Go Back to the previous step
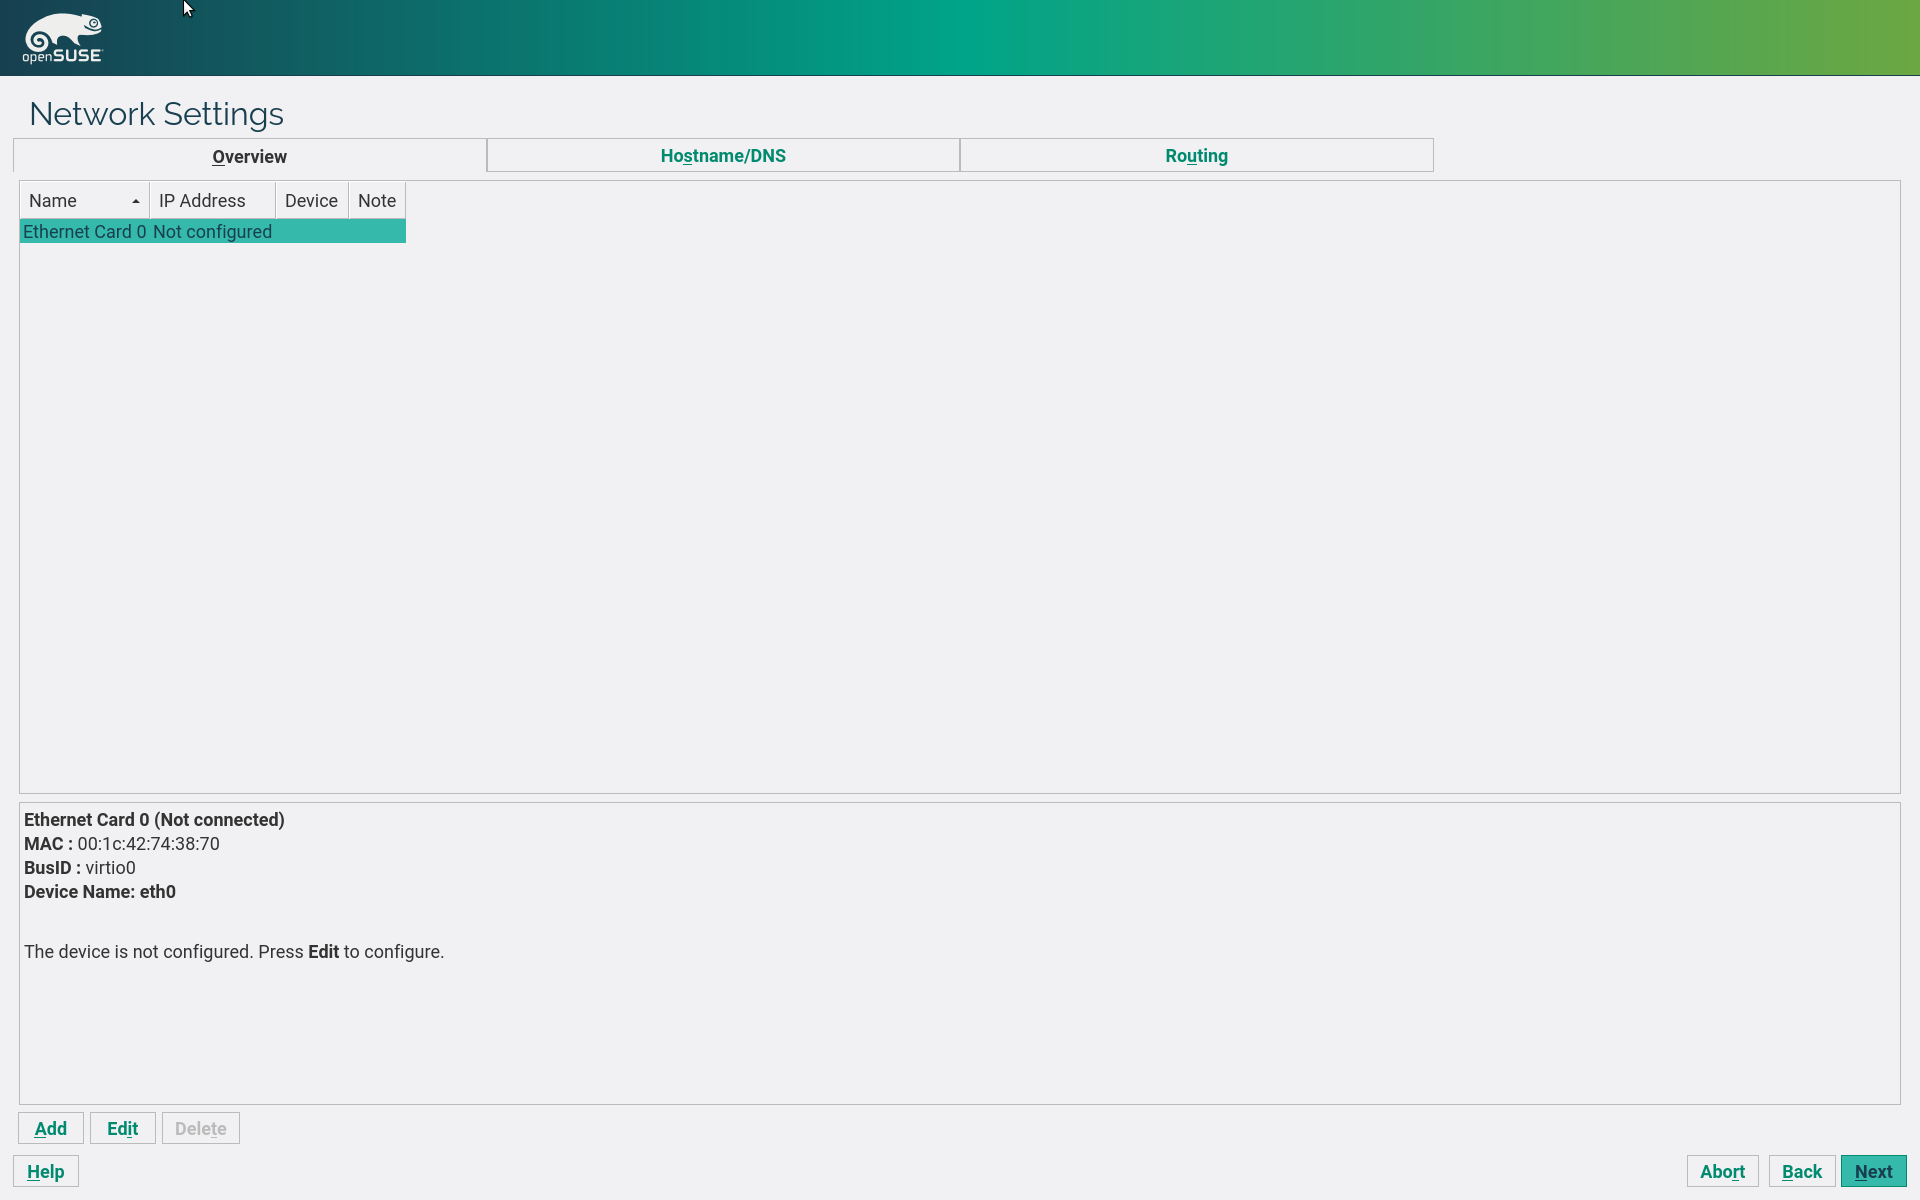Screen dimensions: 1920x1200 pos(1801,1171)
